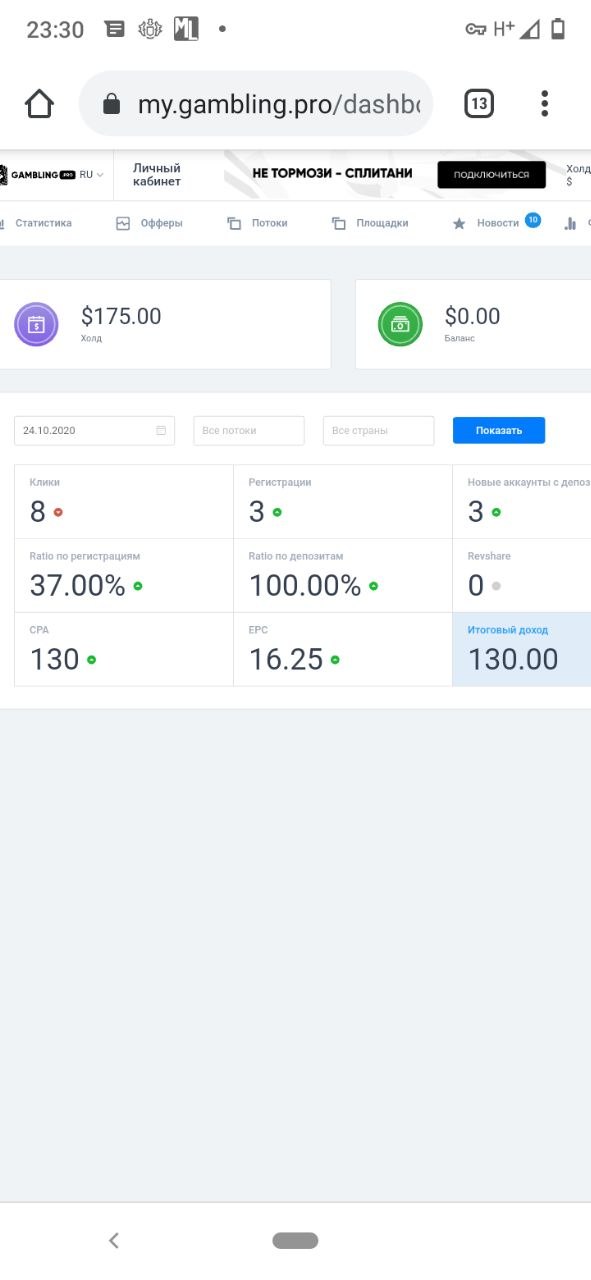
Task: Click the Новости star icon
Action: coord(459,224)
